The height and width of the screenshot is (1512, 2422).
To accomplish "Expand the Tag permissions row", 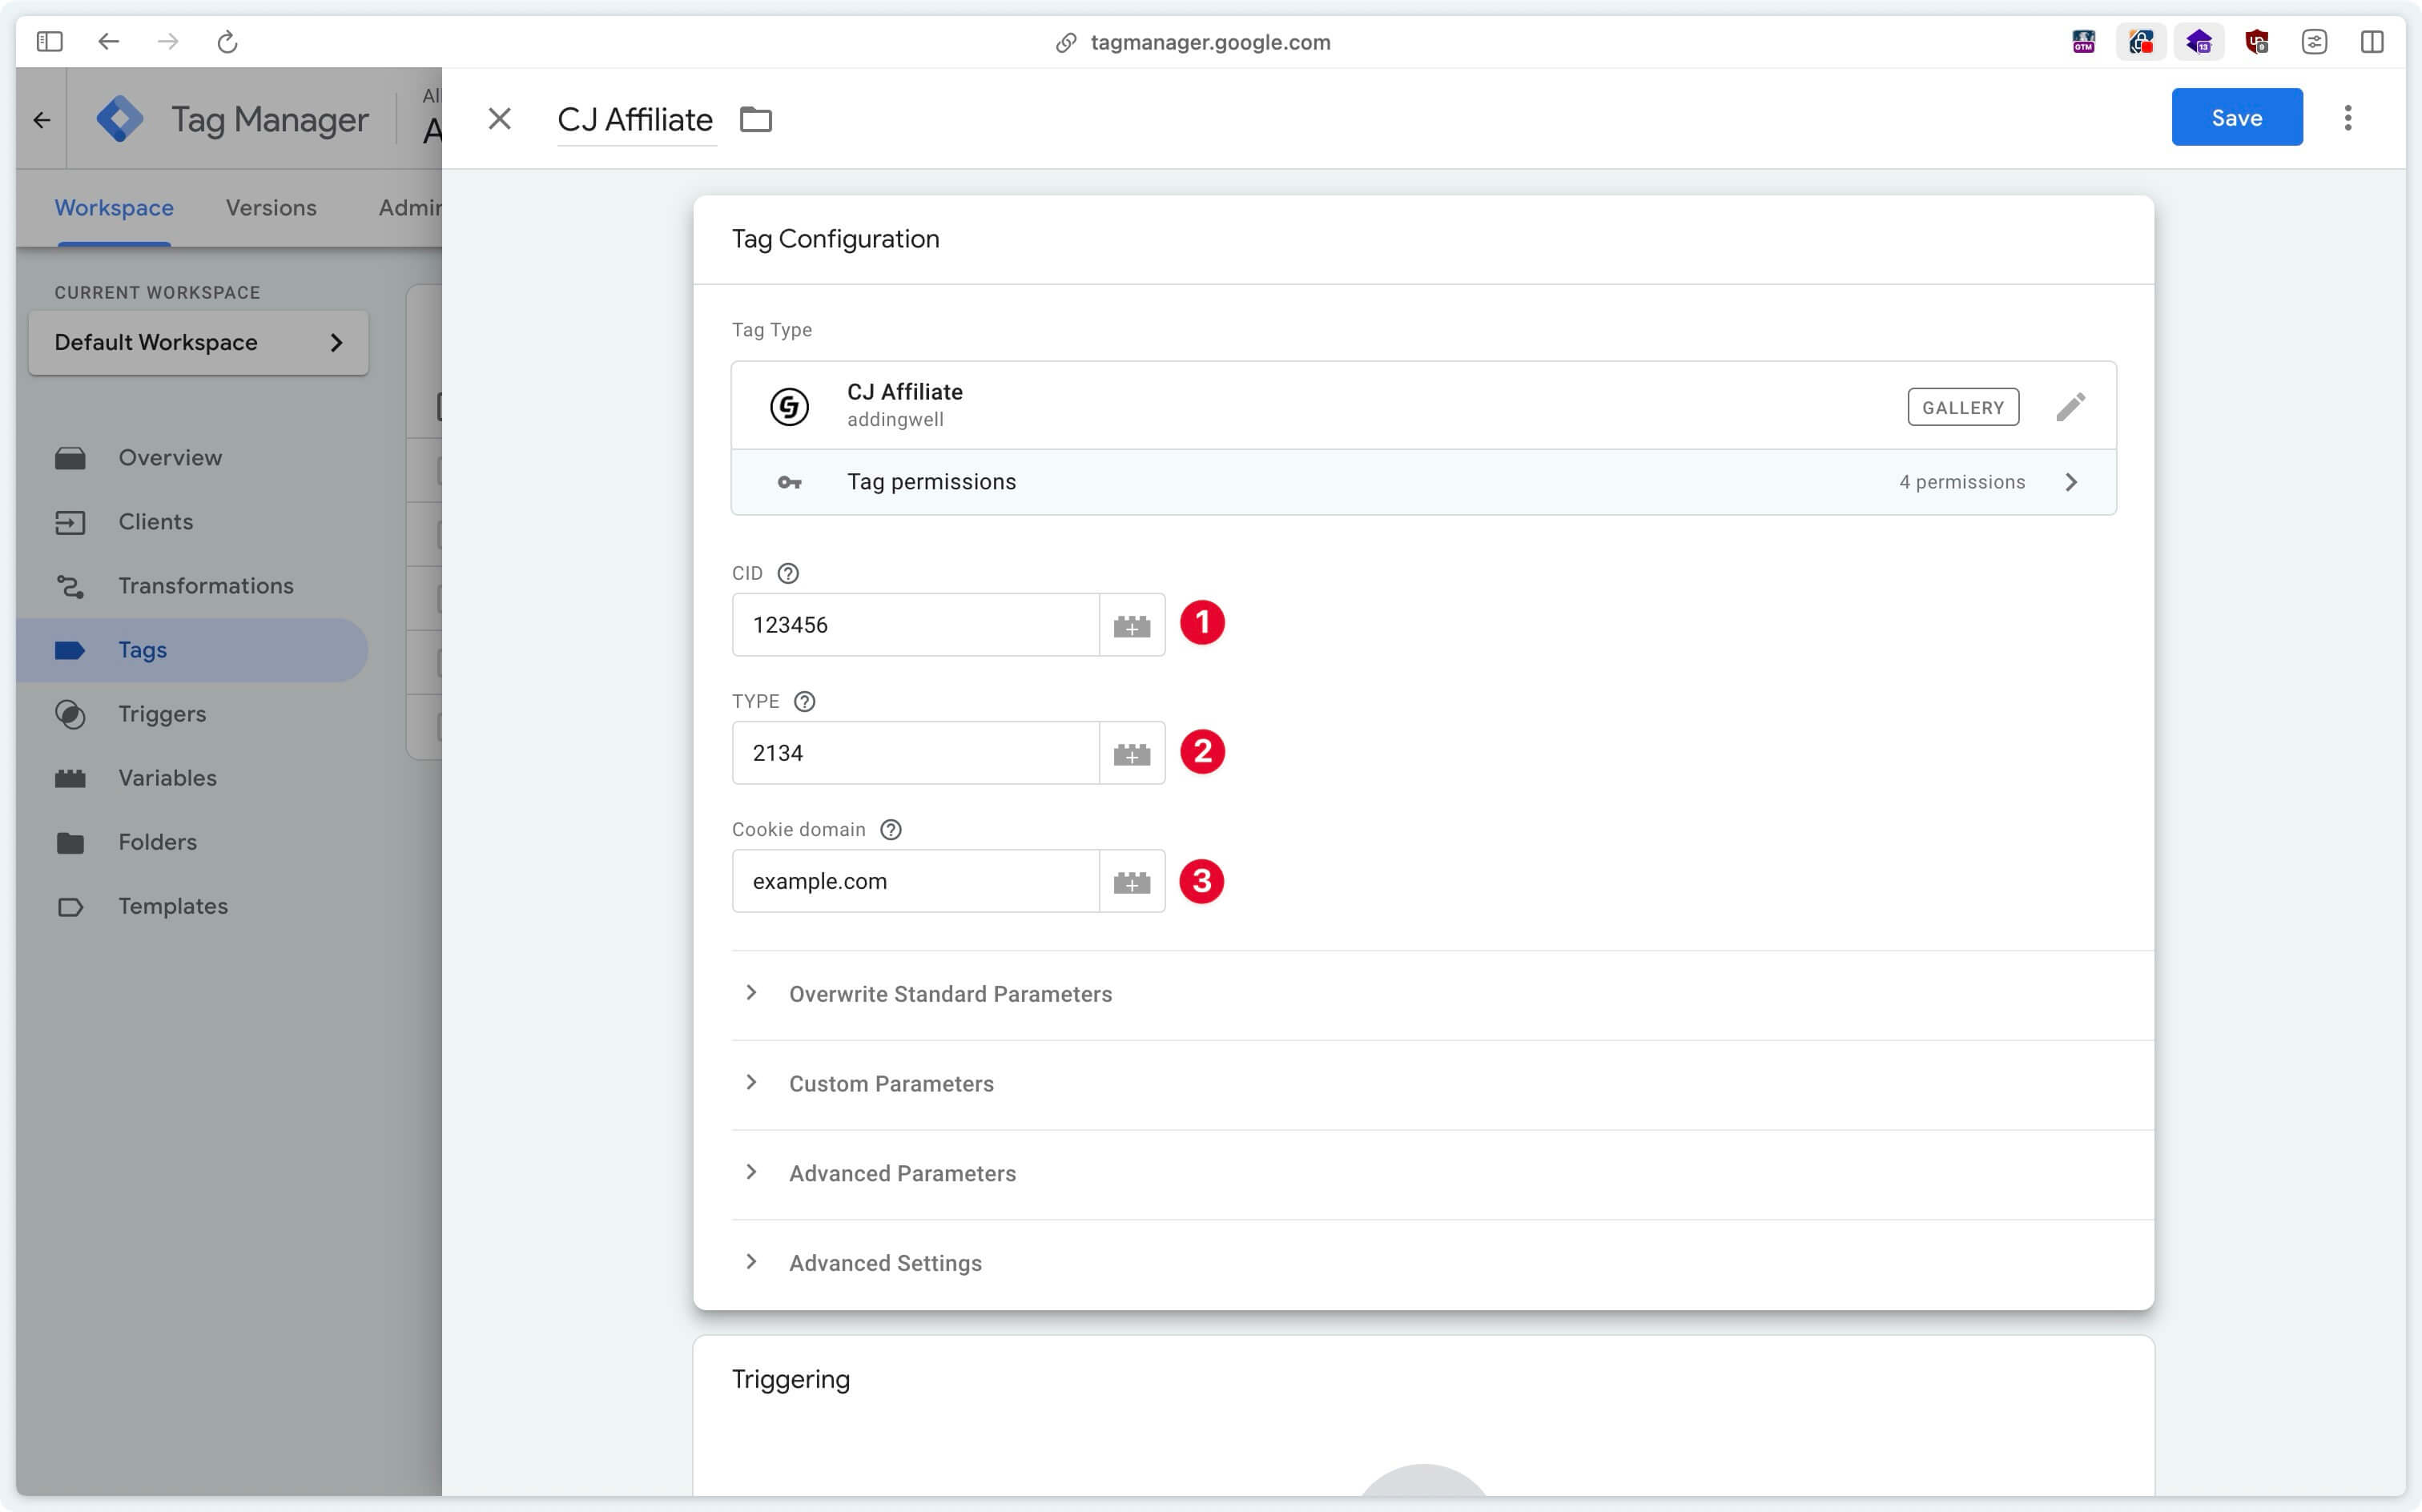I will click(1423, 482).
